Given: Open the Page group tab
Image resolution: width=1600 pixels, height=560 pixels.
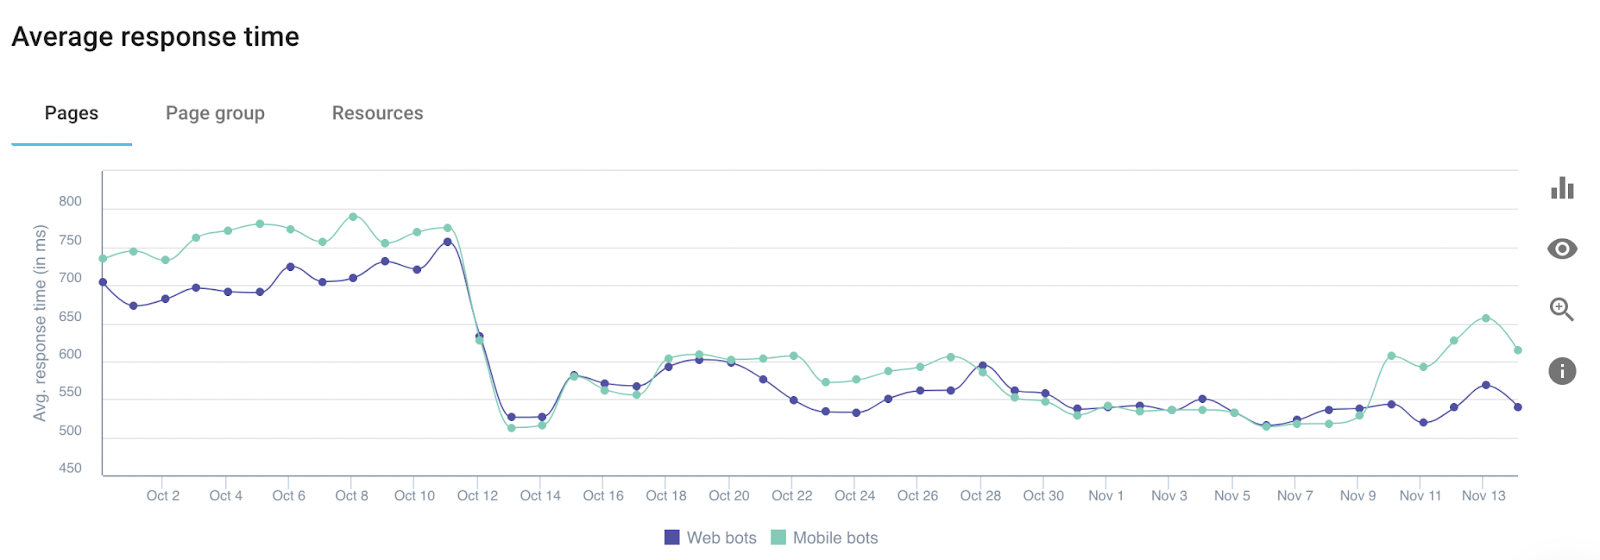Looking at the screenshot, I should coord(215,113).
